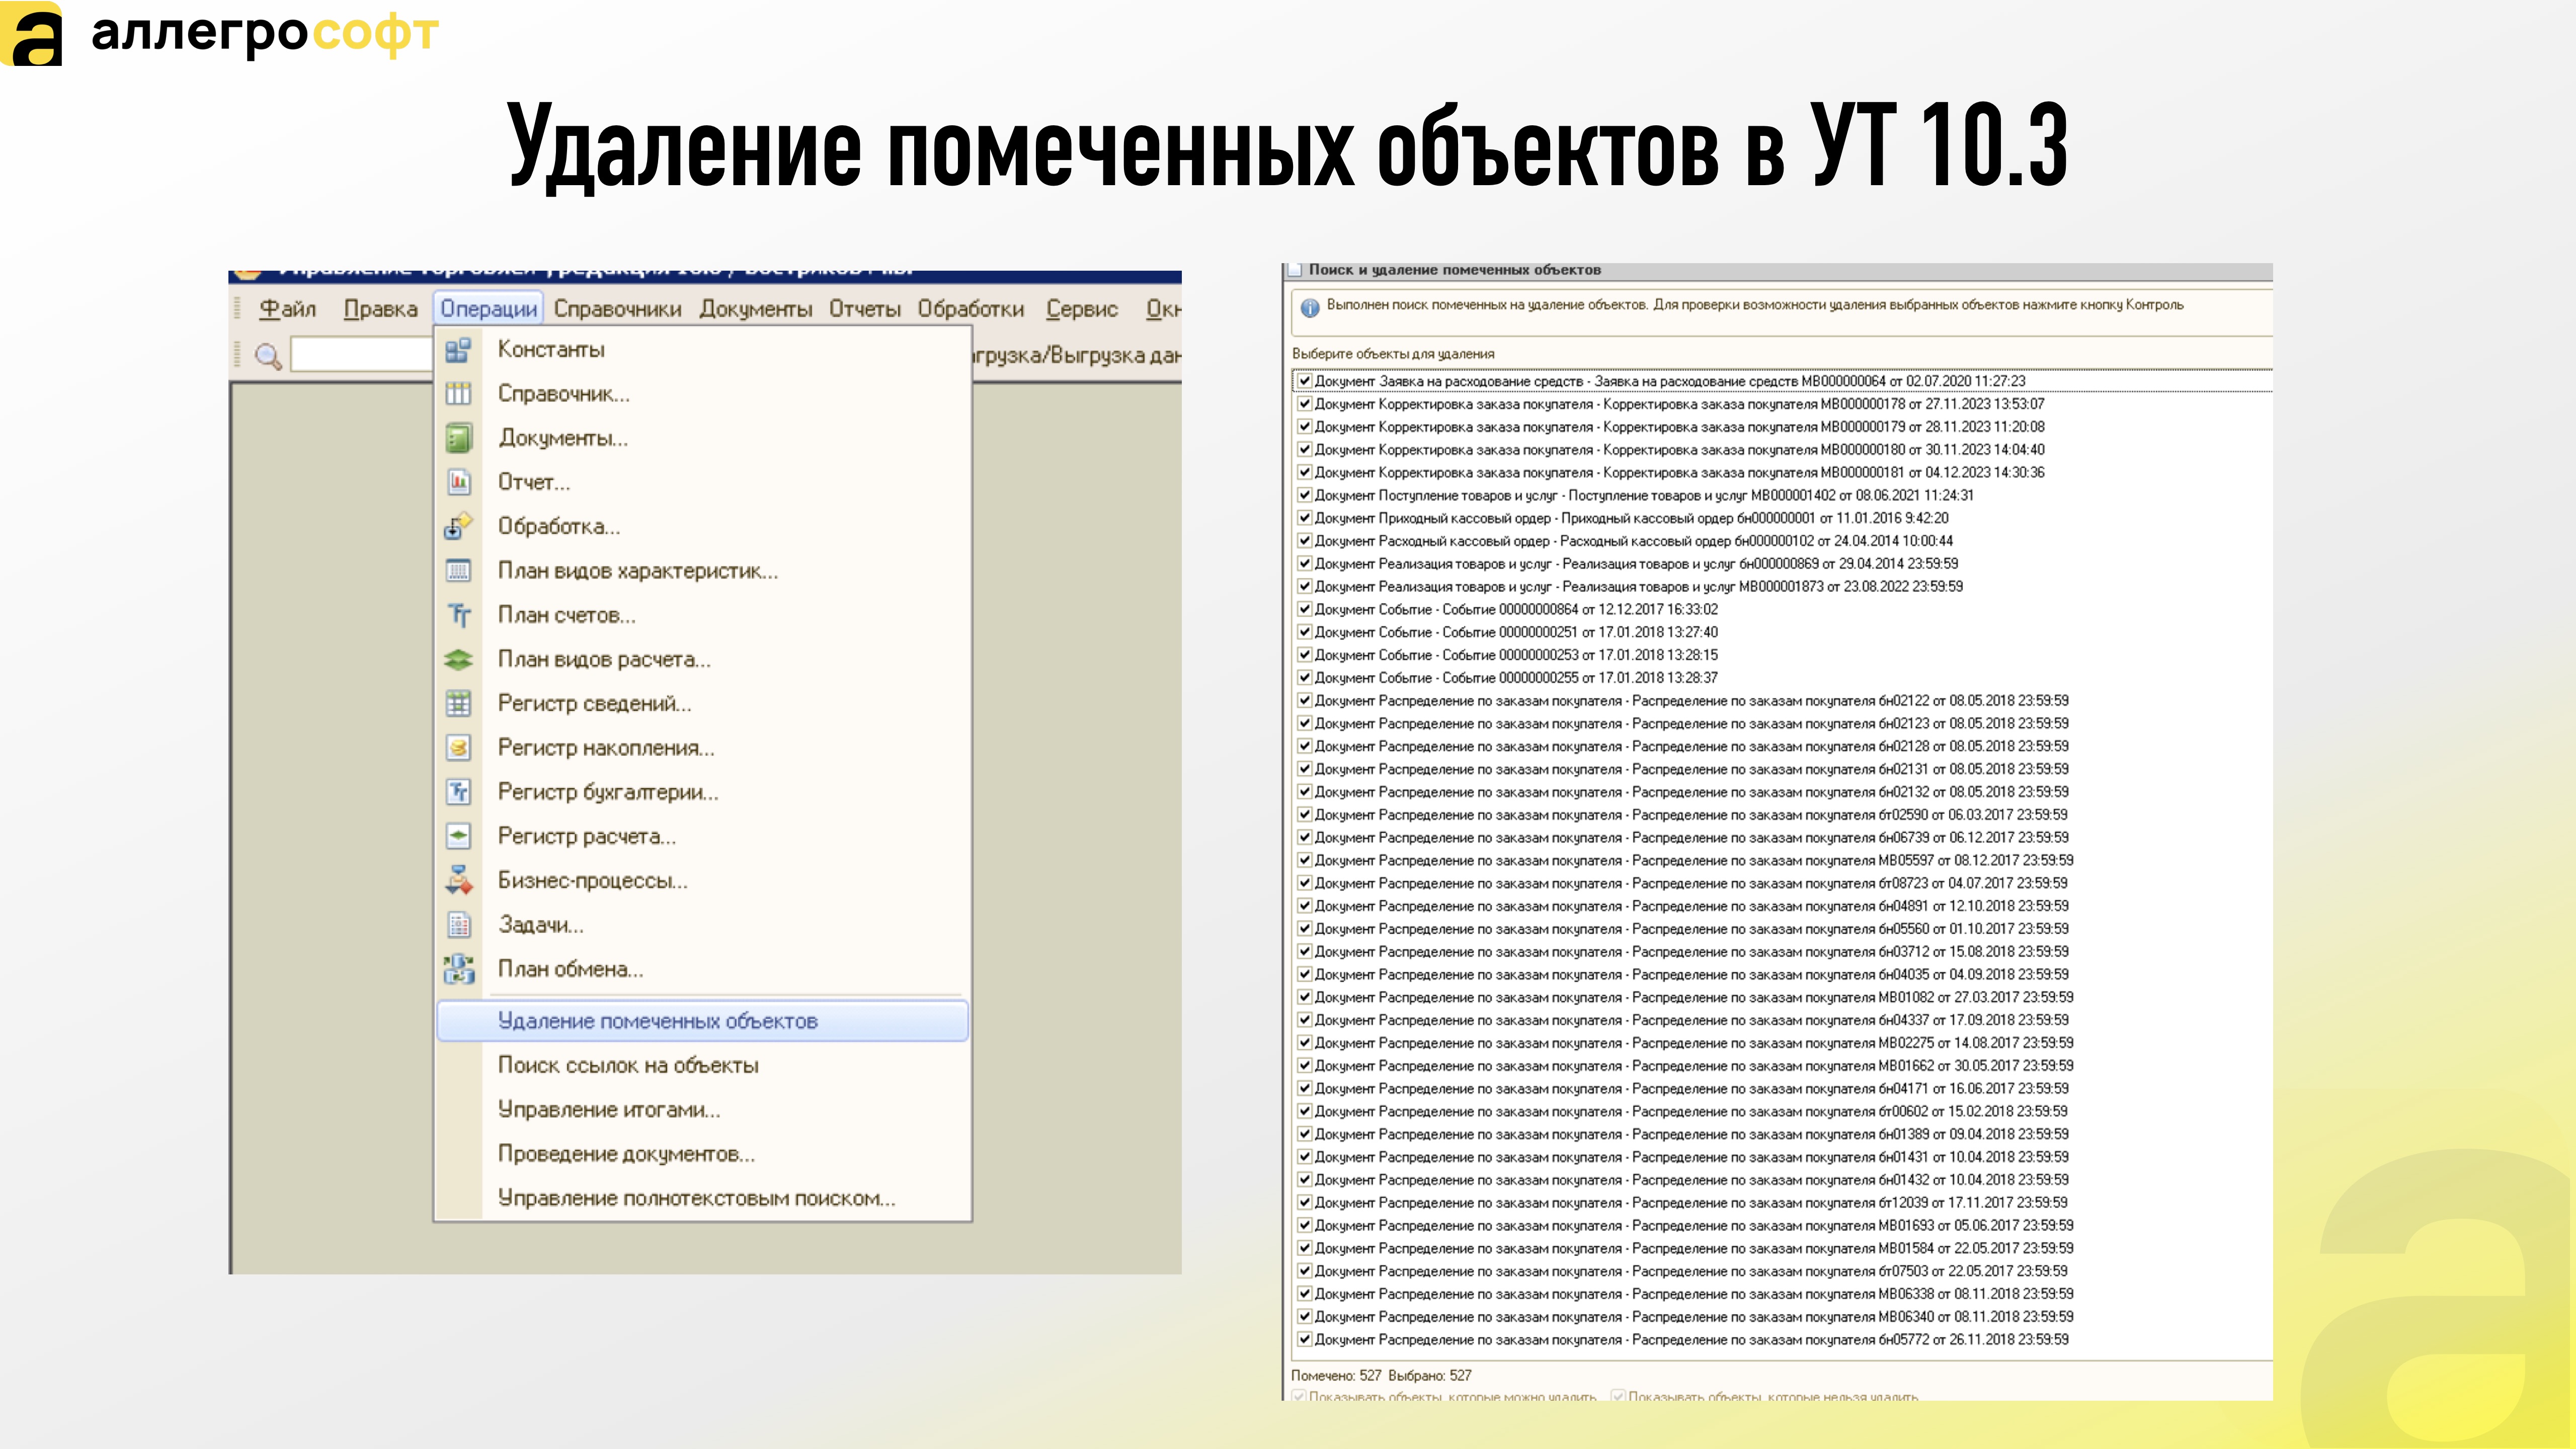The height and width of the screenshot is (1449, 2576).
Task: Choose Управление итогами menu entry
Action: (609, 1110)
